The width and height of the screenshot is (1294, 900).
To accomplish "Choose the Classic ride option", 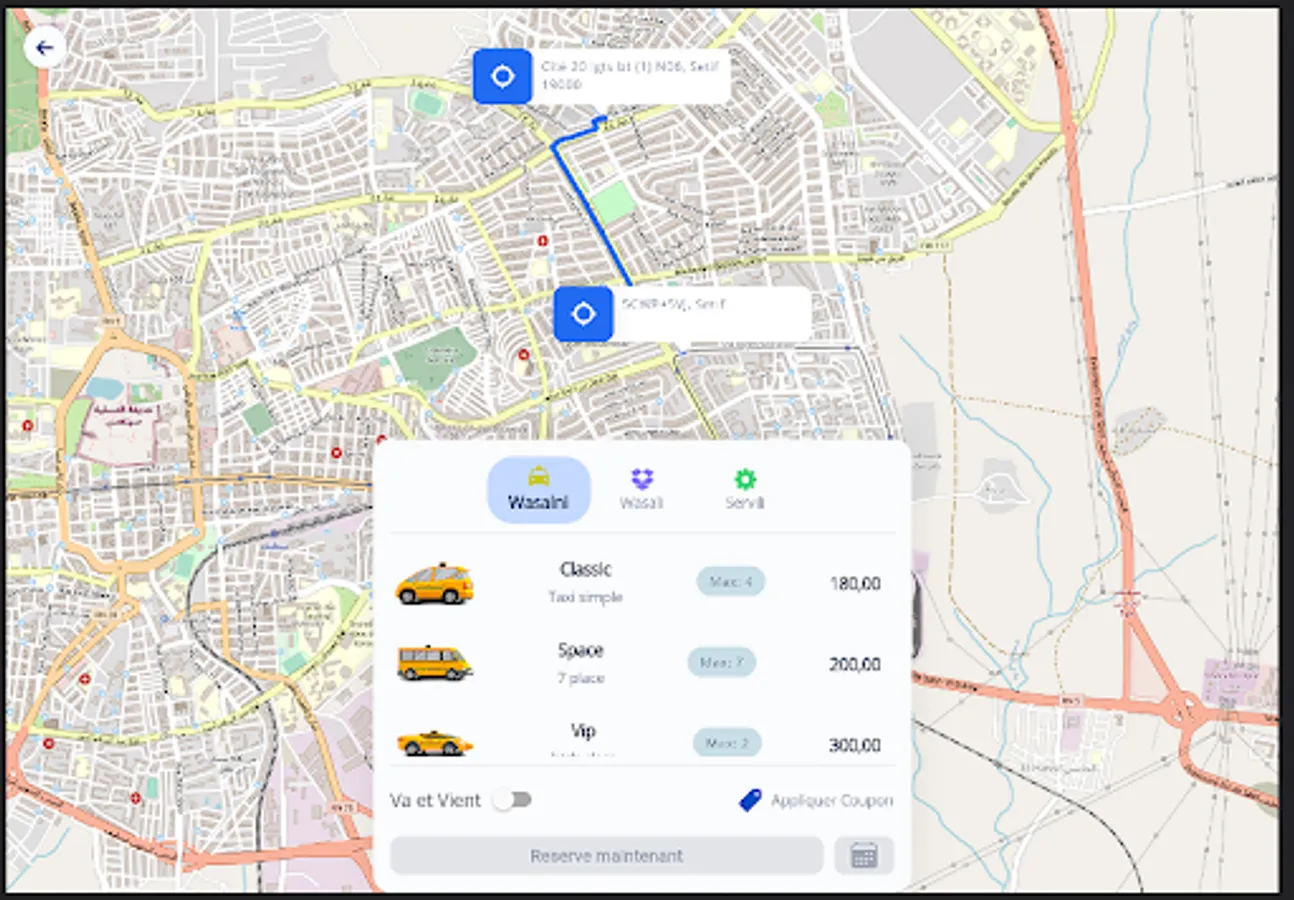I will click(640, 583).
